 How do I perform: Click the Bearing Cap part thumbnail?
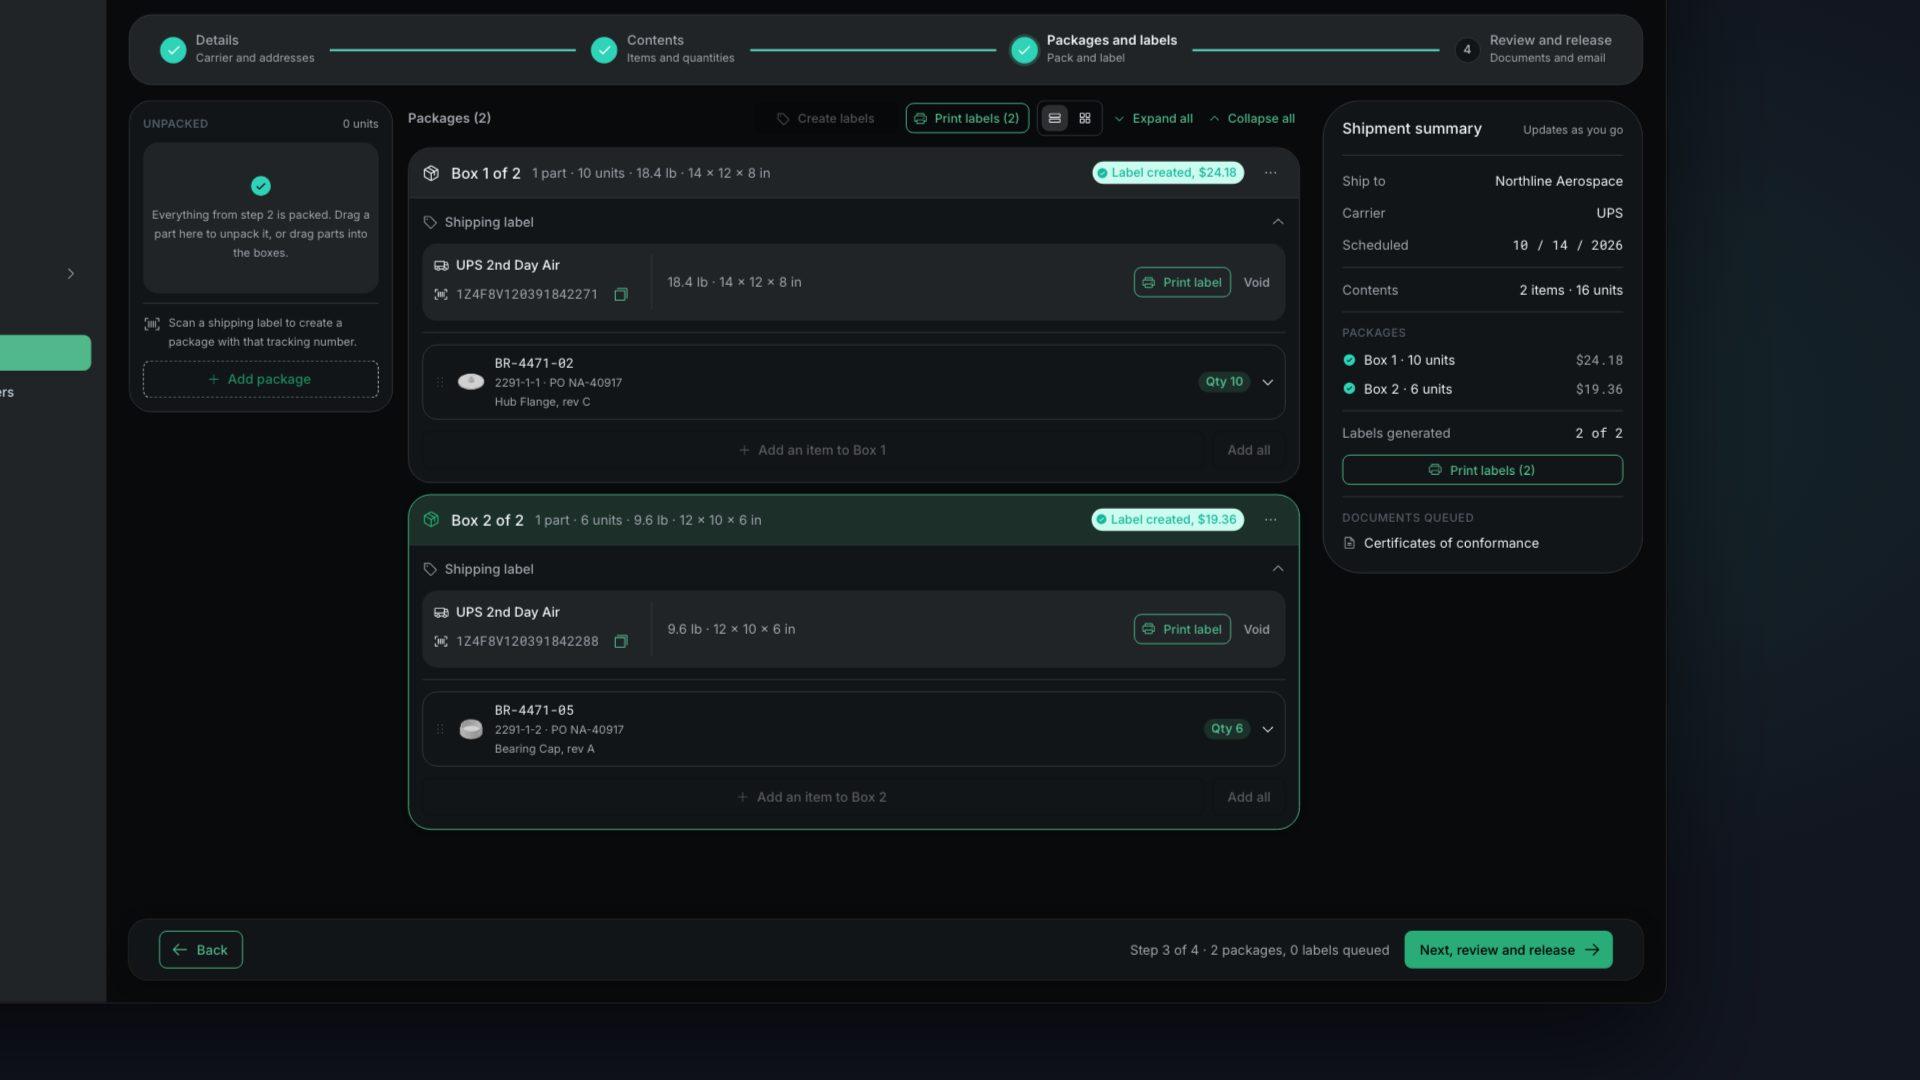coord(471,729)
